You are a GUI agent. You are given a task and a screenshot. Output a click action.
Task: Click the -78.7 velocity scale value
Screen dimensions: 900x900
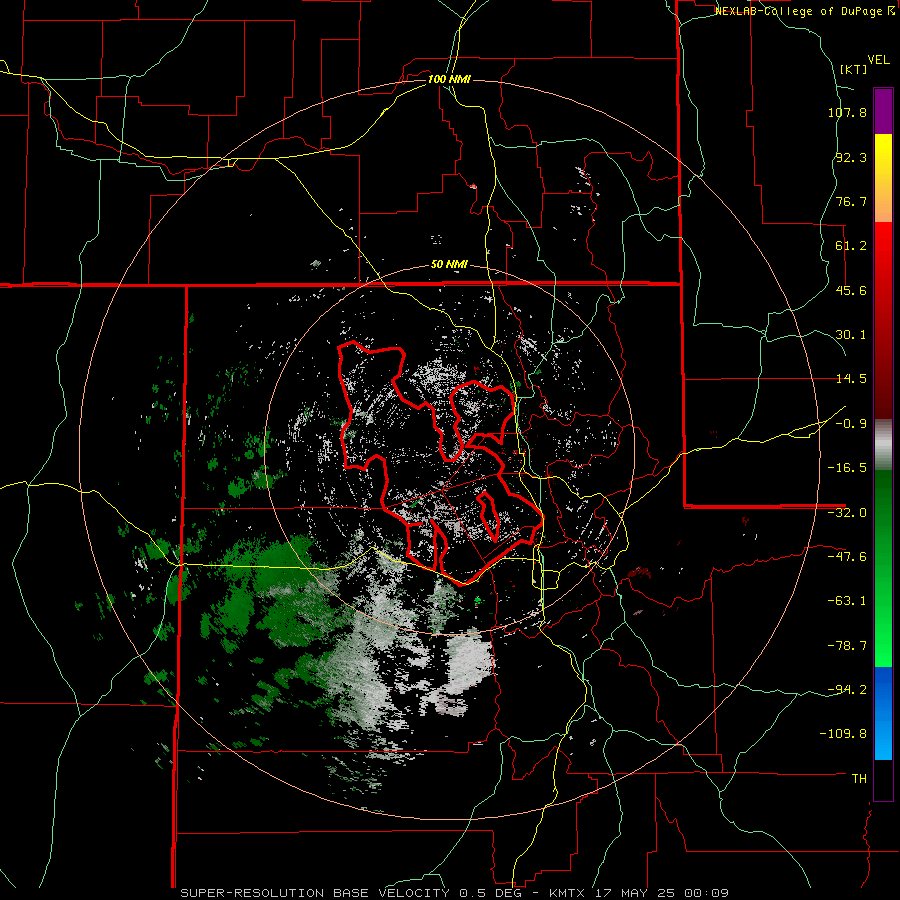coord(847,646)
